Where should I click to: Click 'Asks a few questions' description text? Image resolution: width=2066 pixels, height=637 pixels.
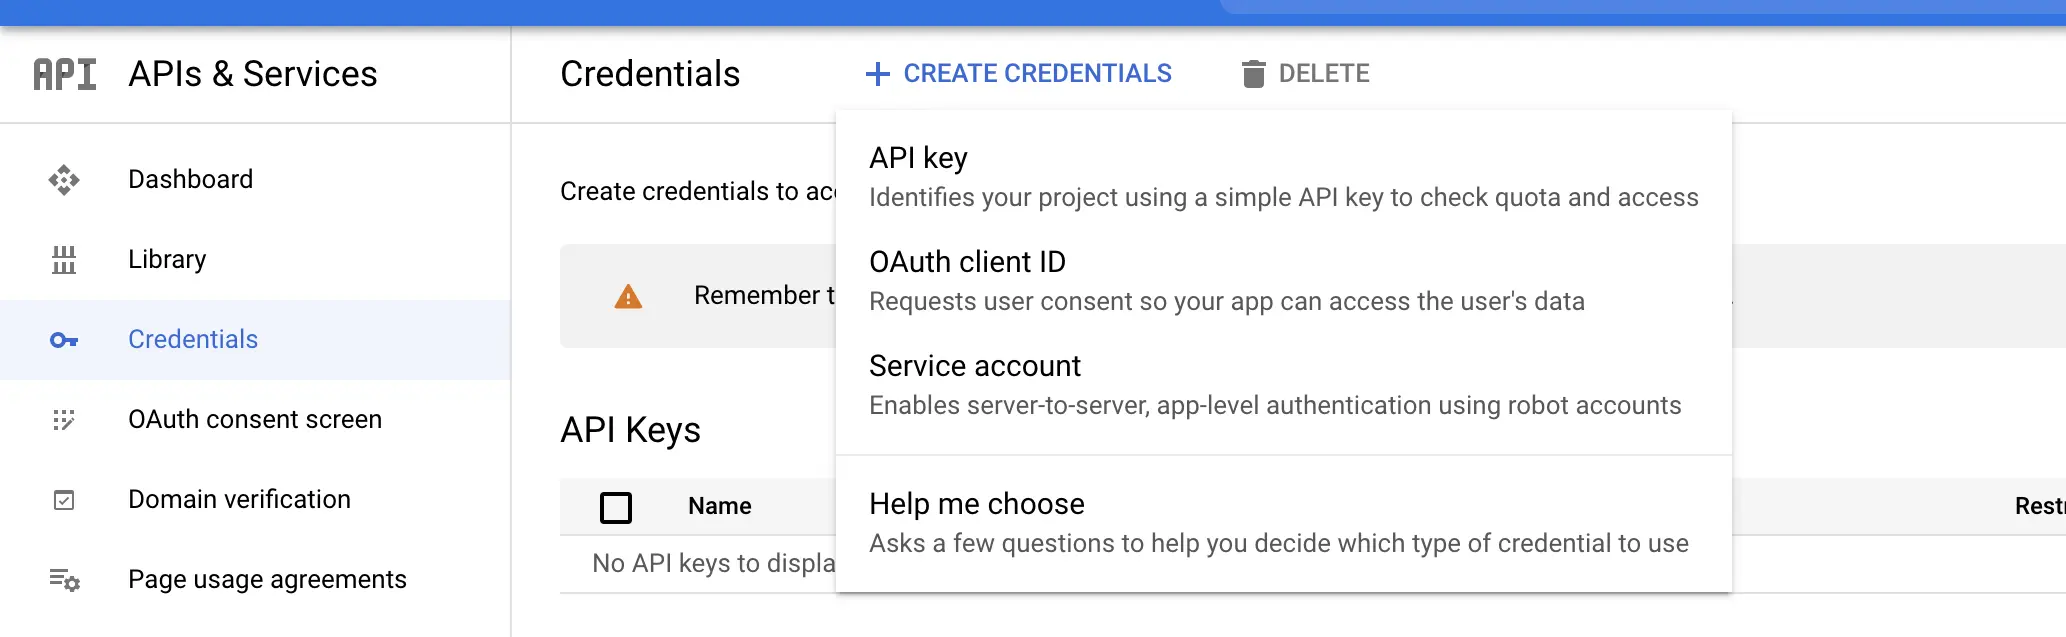pyautogui.click(x=1279, y=544)
